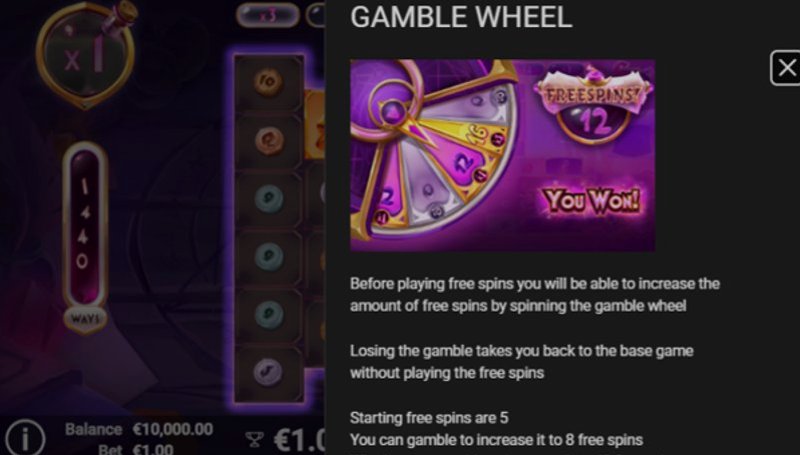The image size is (800, 455).
Task: Click the 10 symbol on the reel
Action: [268, 82]
